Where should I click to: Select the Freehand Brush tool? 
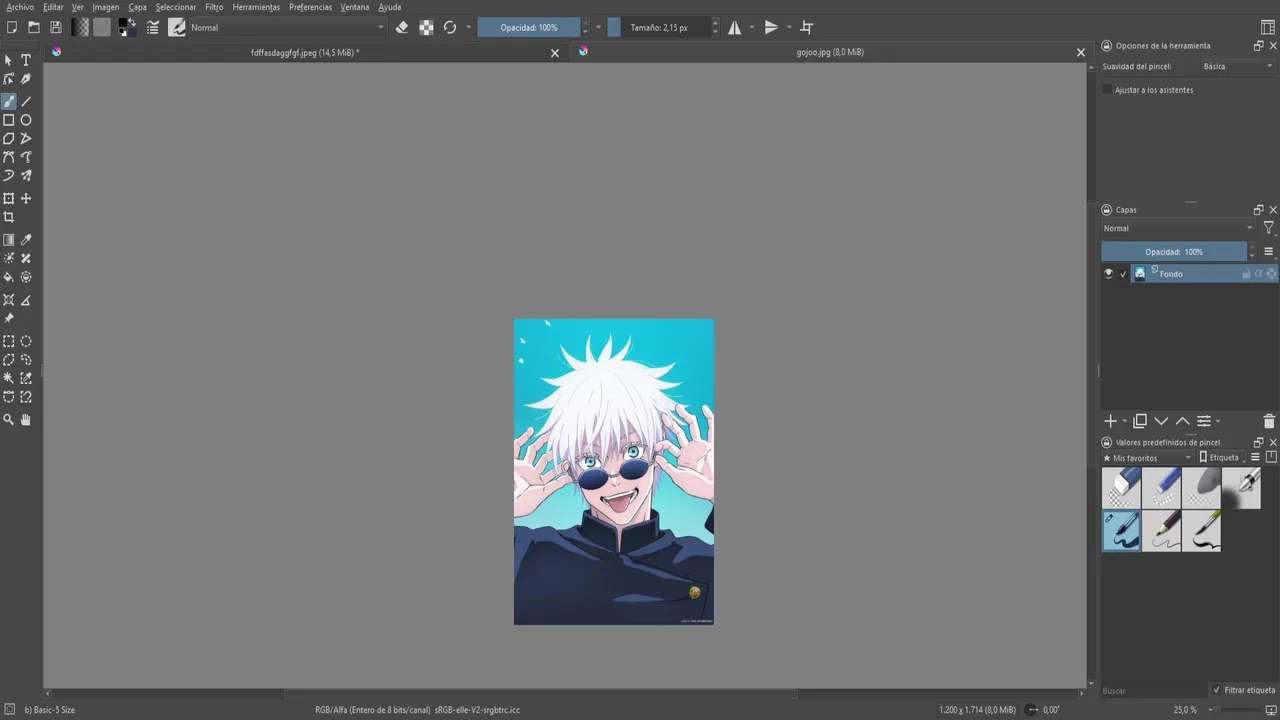click(9, 101)
